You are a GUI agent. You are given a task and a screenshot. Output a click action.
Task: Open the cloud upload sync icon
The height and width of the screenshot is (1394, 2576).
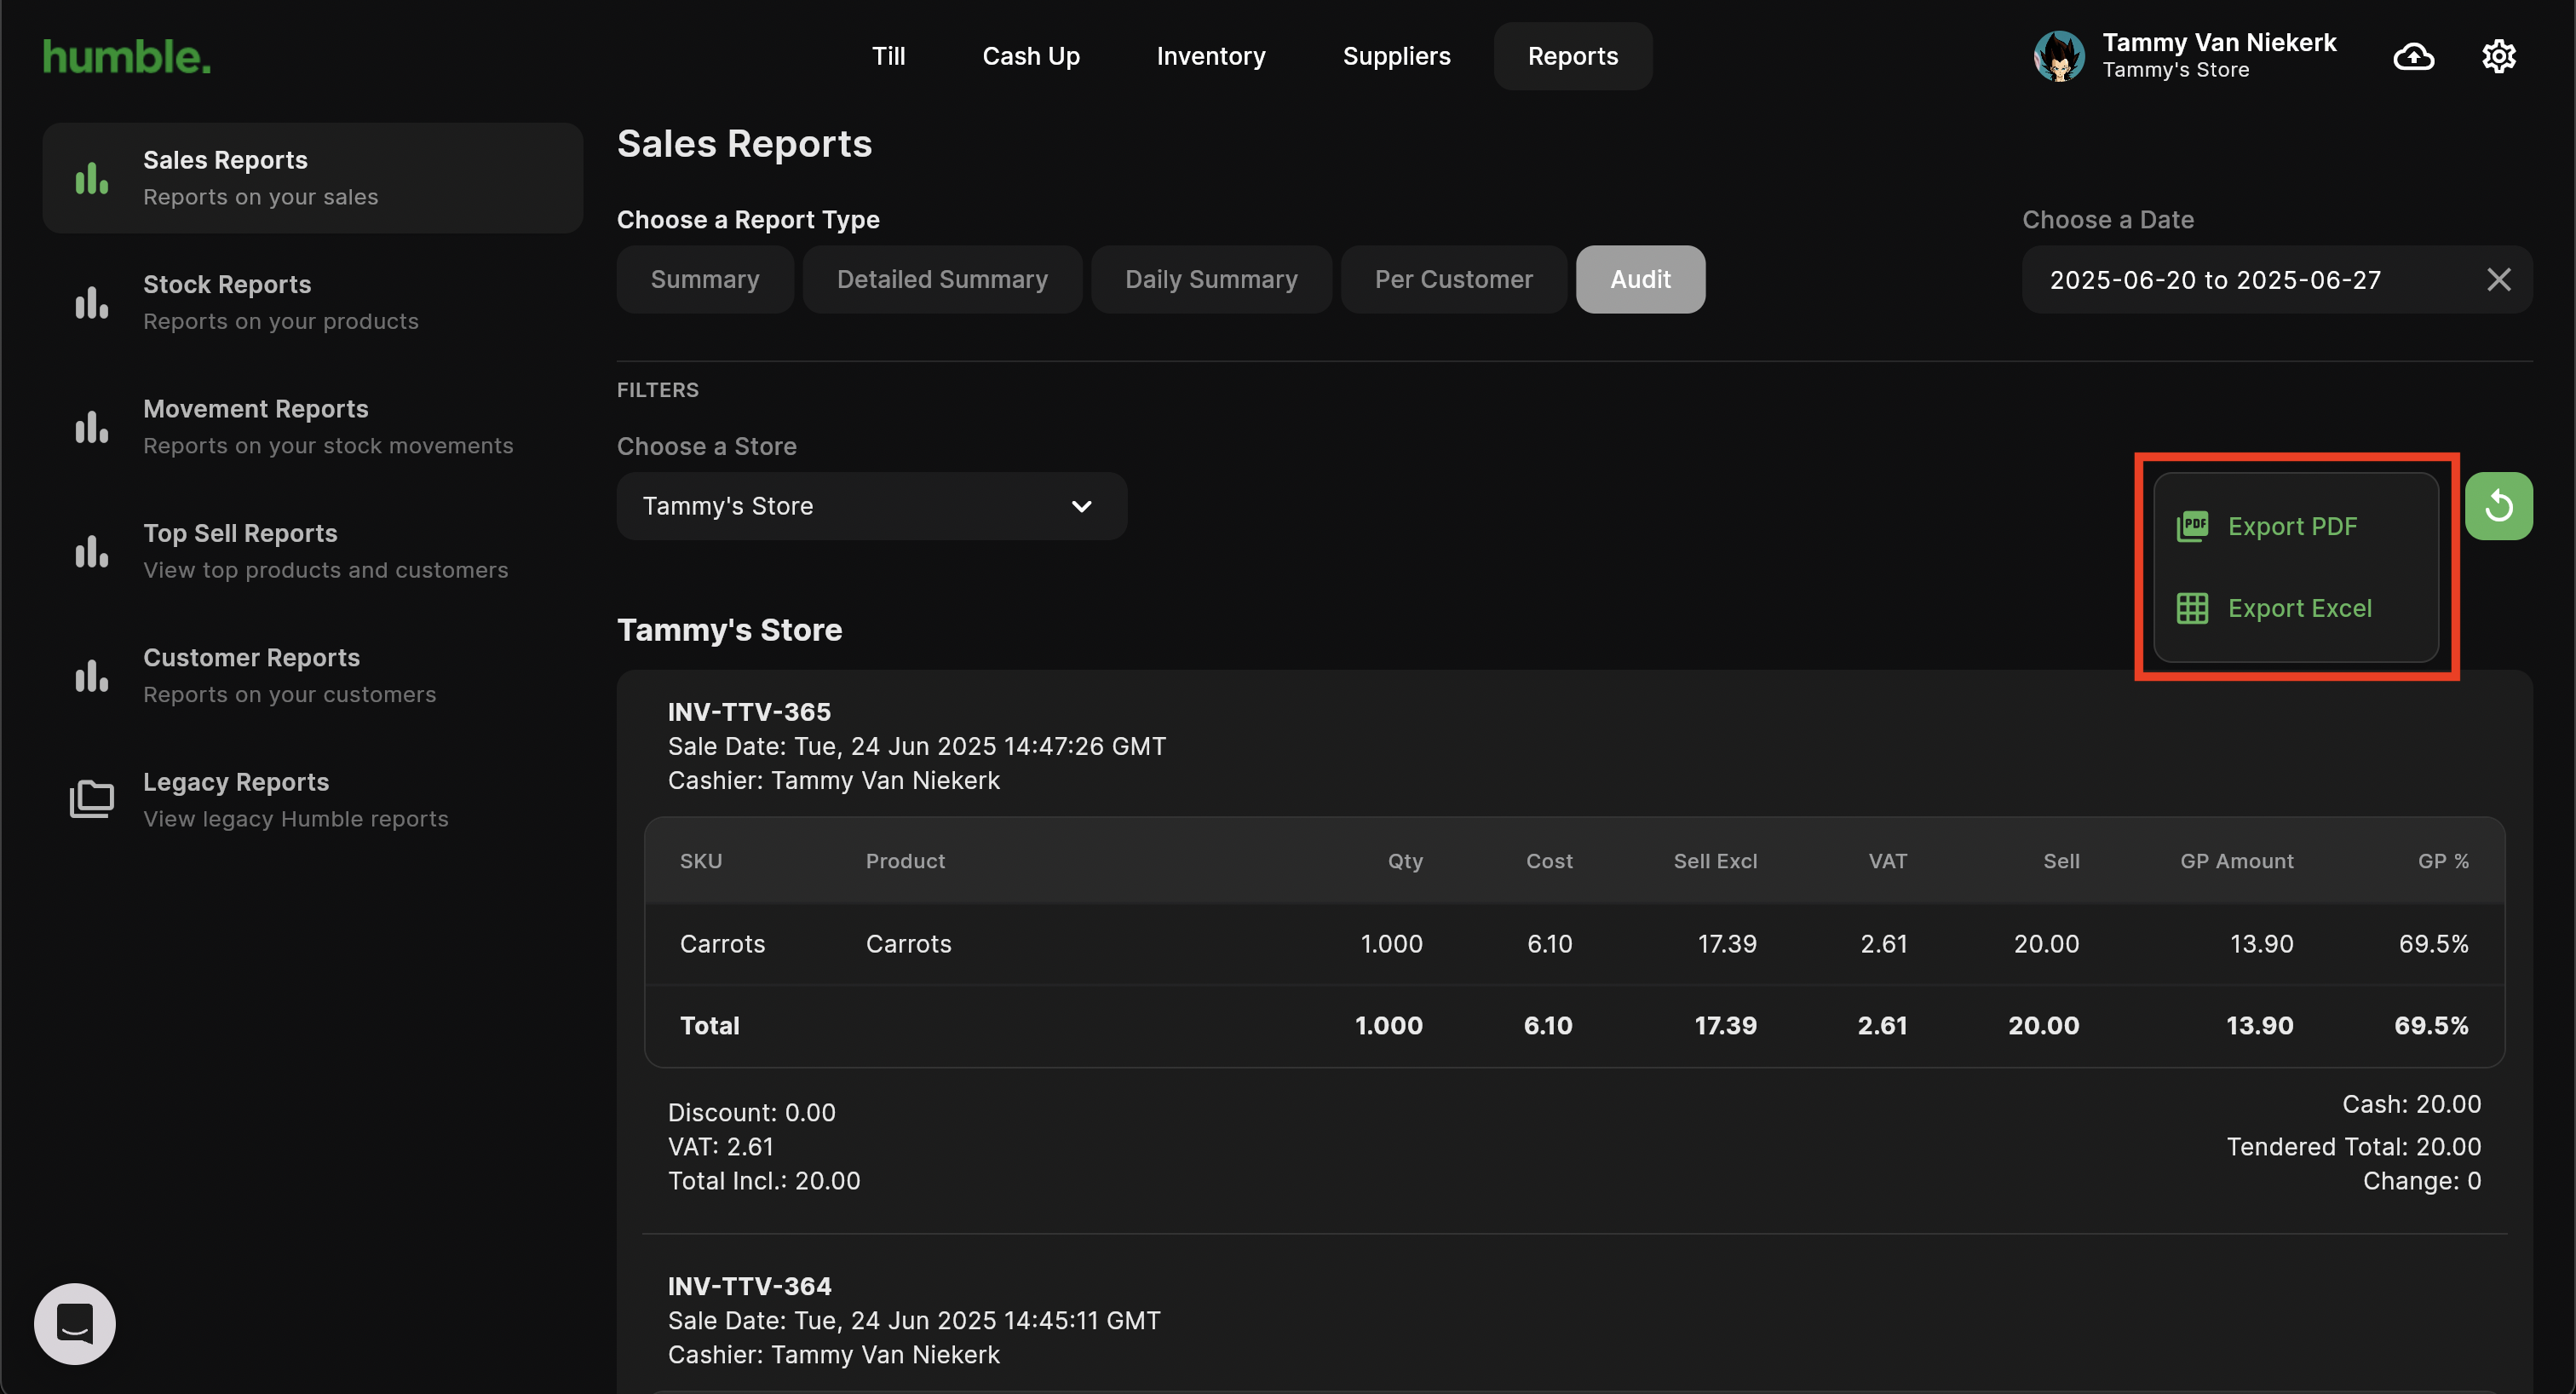(2413, 57)
